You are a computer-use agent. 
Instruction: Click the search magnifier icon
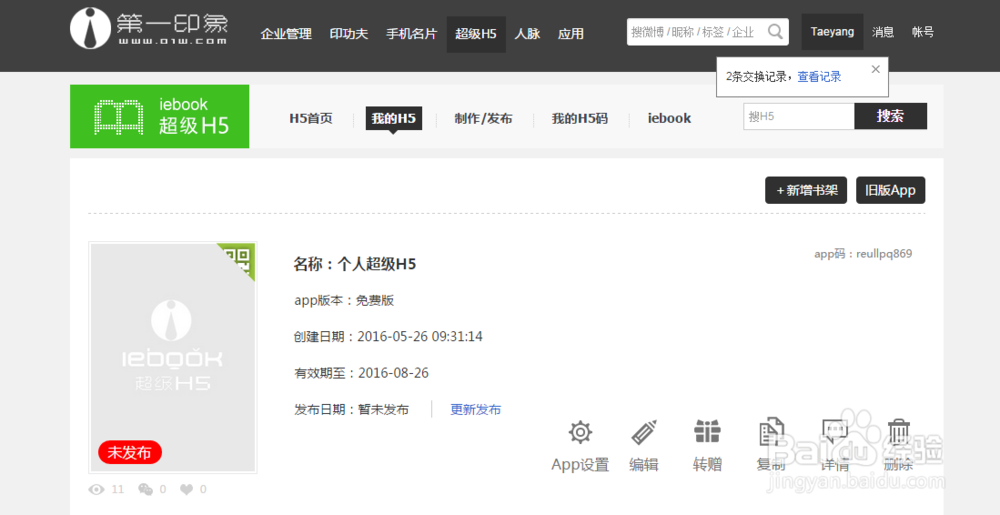point(775,31)
